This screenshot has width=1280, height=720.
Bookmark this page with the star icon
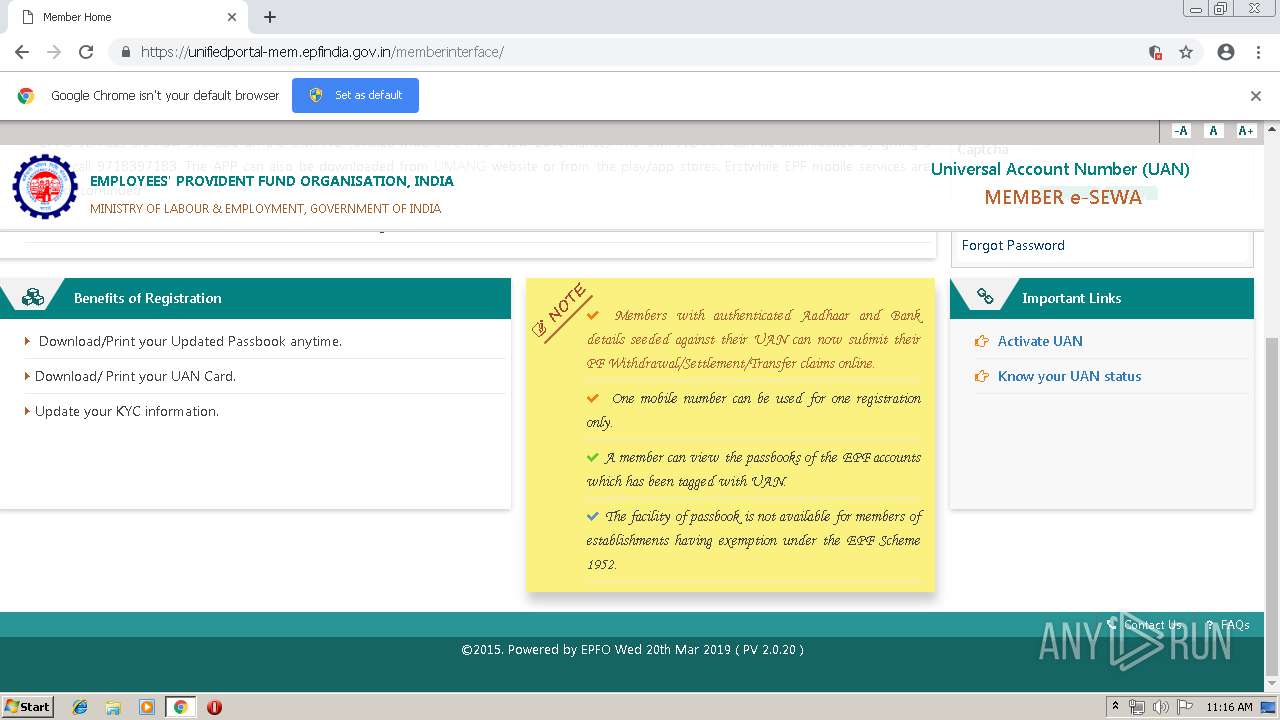(1186, 52)
